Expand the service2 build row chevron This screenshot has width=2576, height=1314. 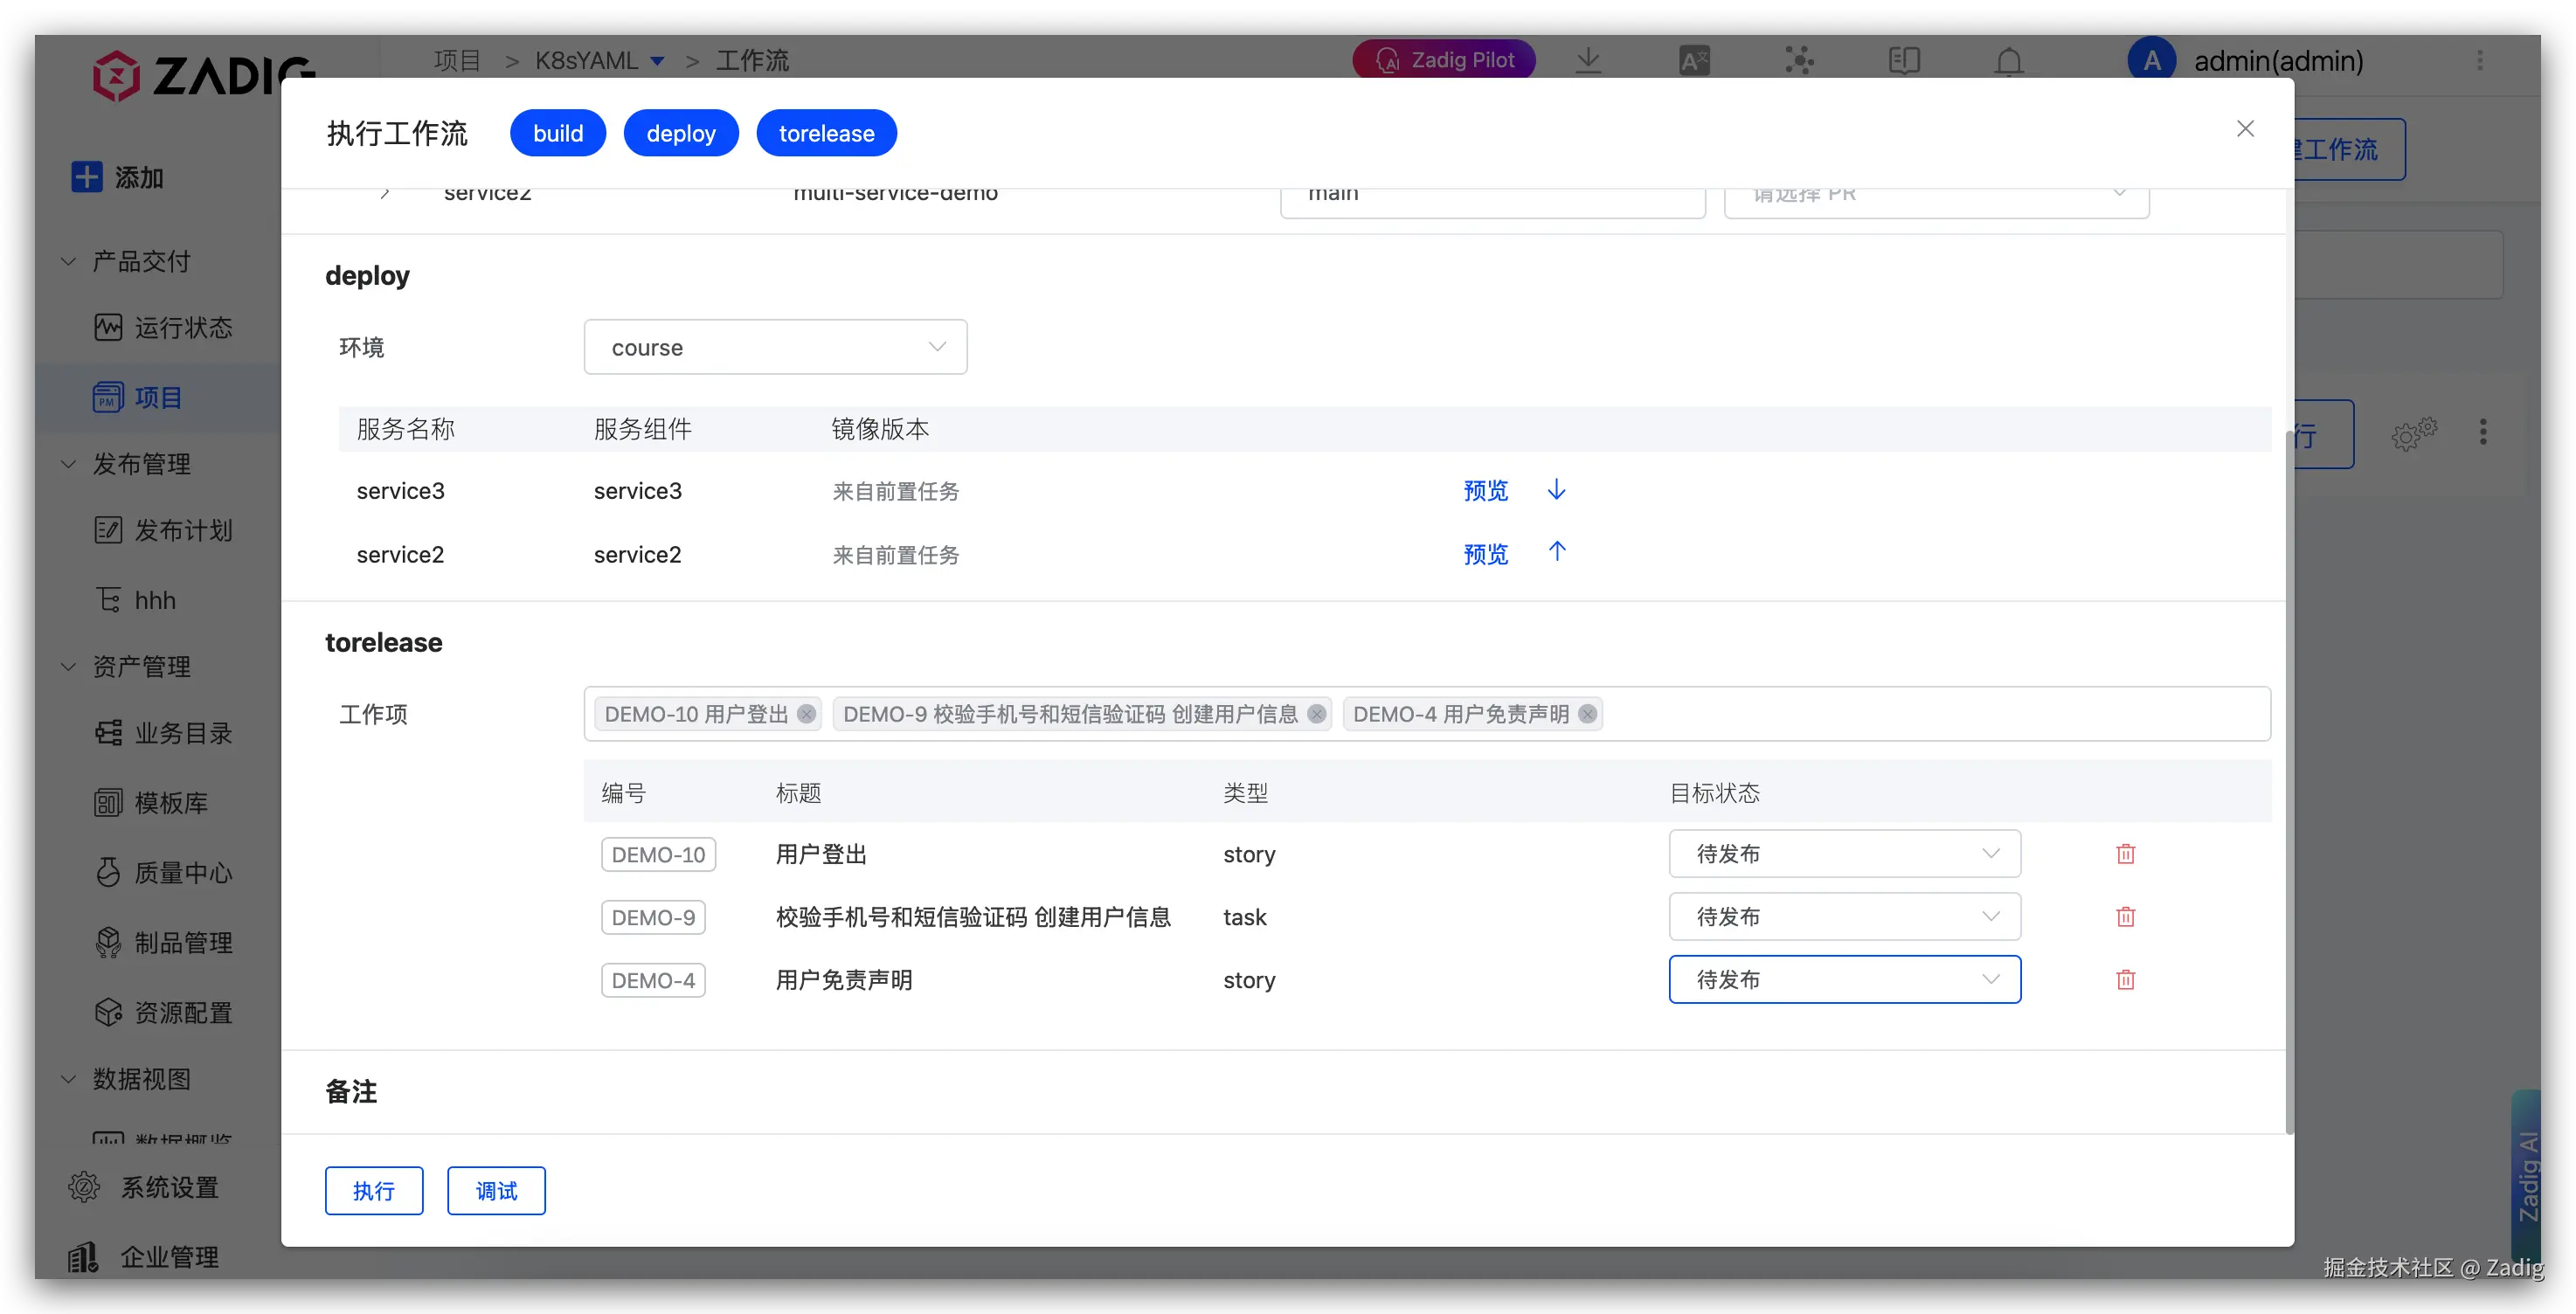pyautogui.click(x=385, y=193)
